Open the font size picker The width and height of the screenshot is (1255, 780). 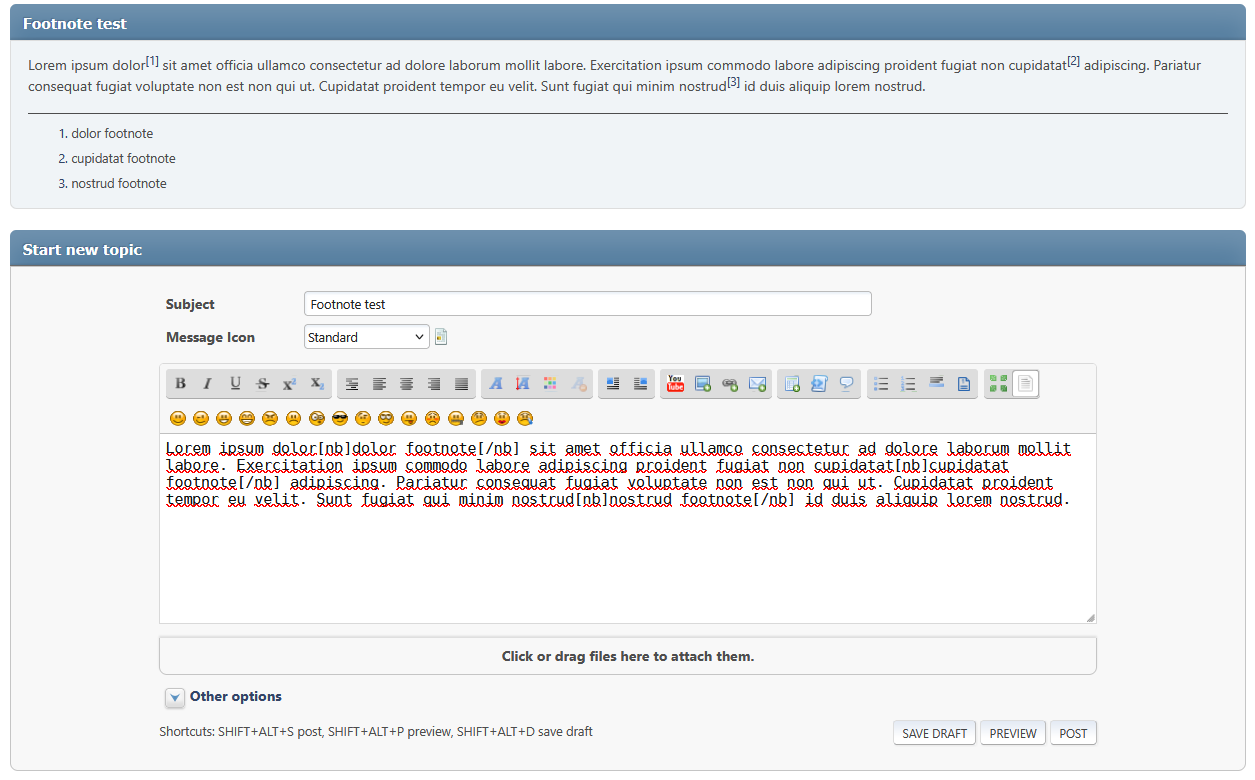coord(523,384)
